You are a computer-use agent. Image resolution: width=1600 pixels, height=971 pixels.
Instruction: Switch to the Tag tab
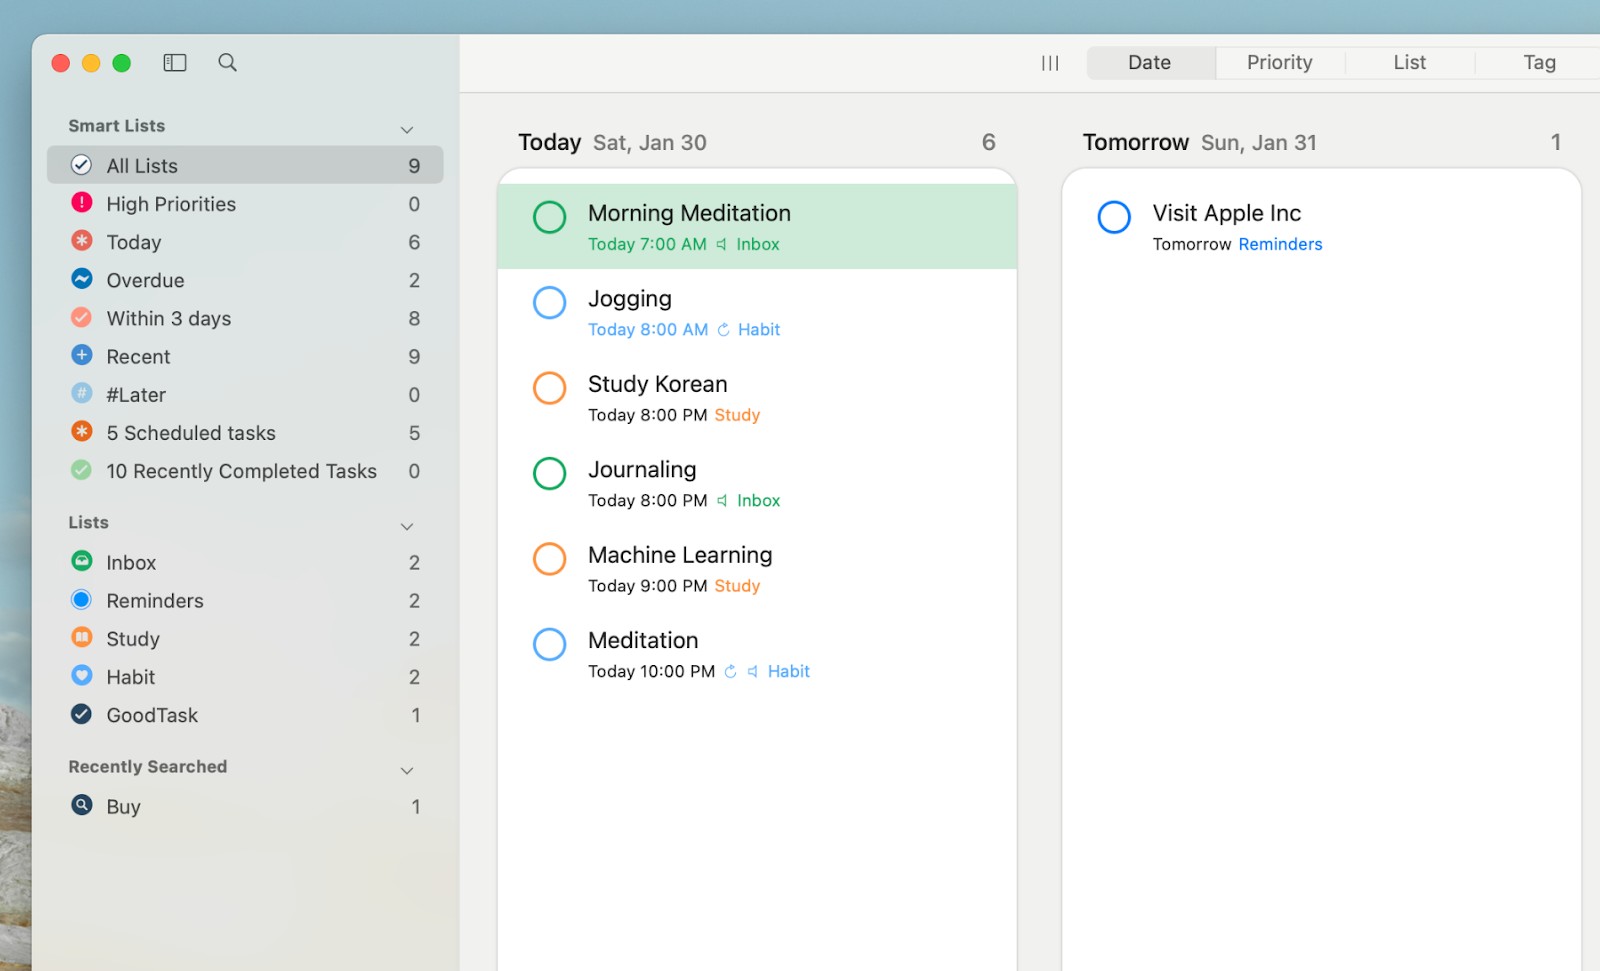click(x=1538, y=62)
